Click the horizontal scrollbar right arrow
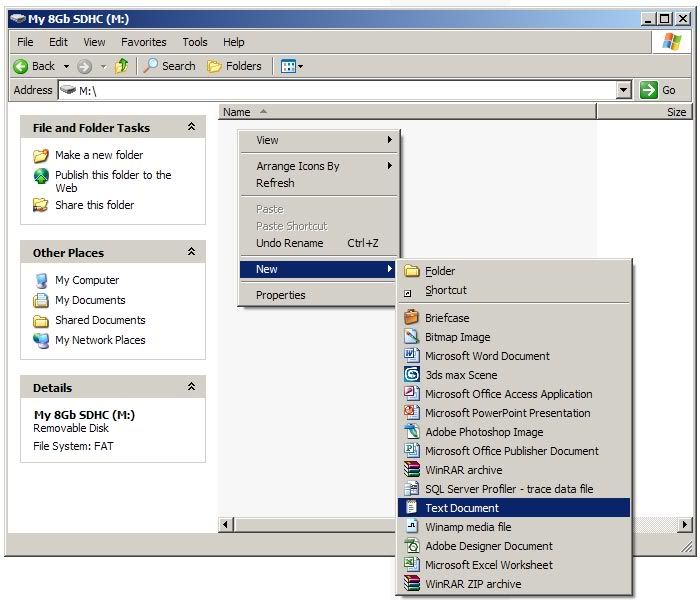This screenshot has height=600, width=700. click(x=684, y=524)
